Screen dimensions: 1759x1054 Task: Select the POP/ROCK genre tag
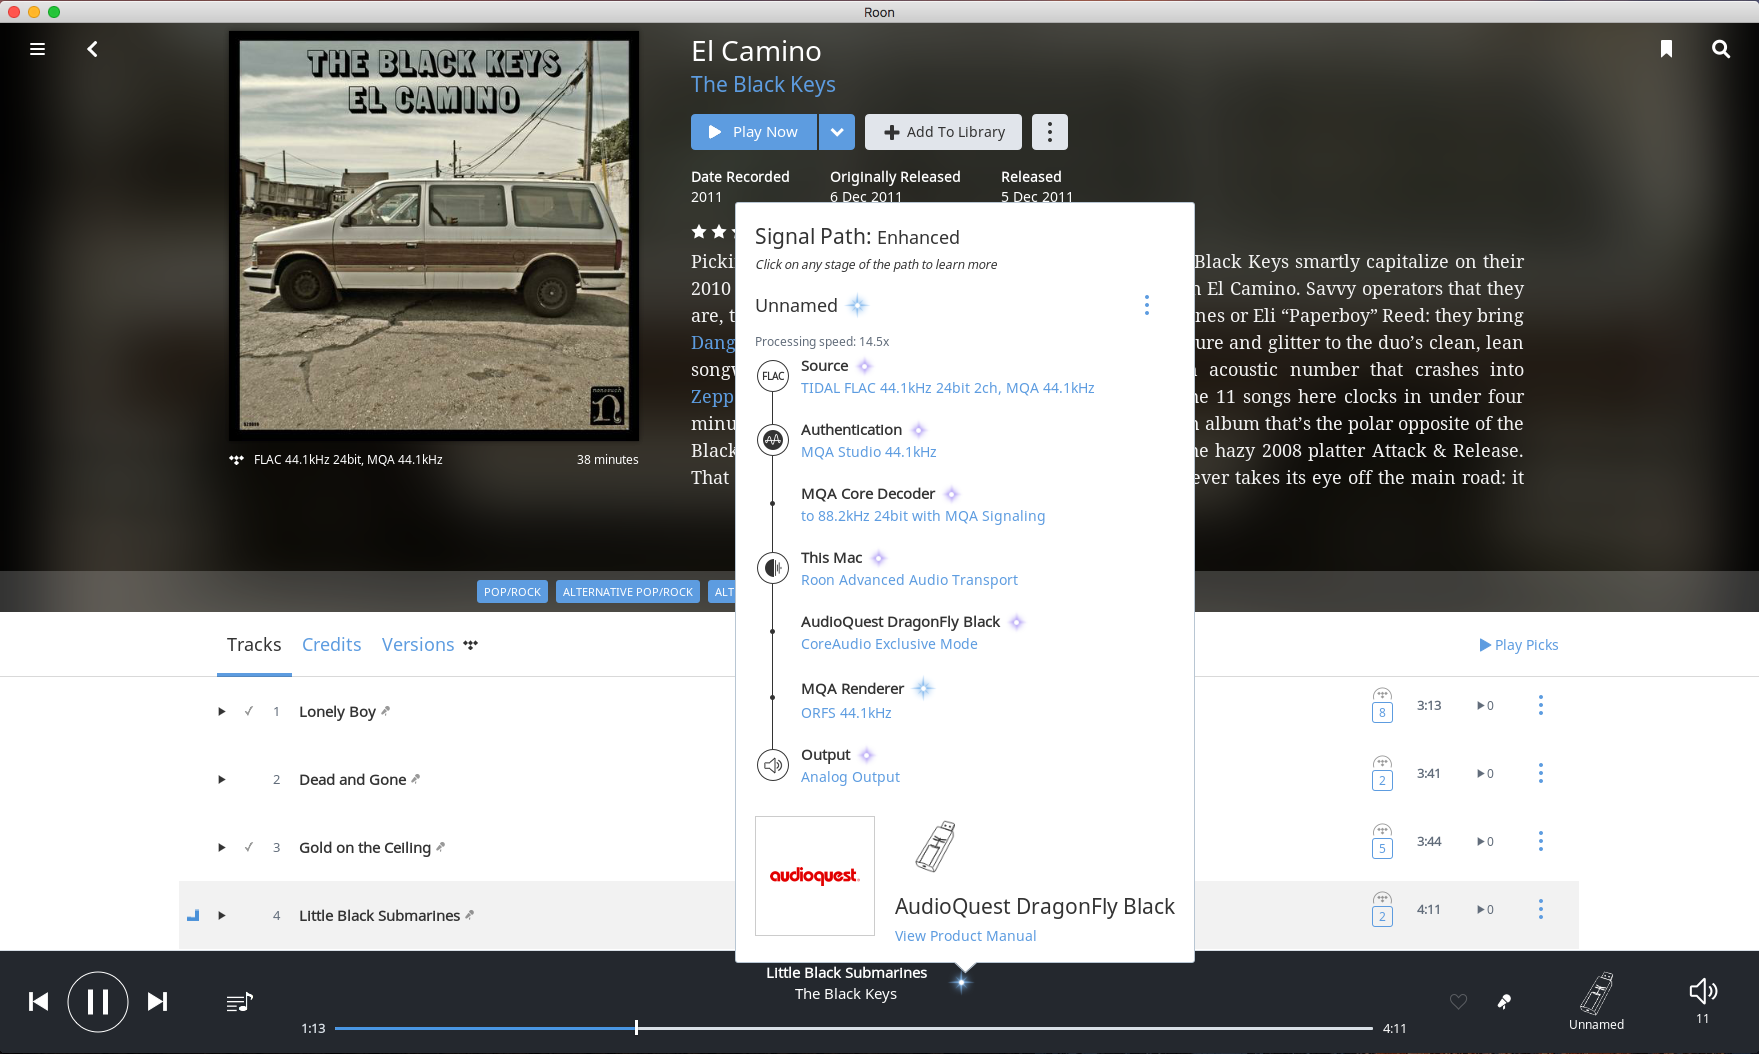tap(512, 592)
